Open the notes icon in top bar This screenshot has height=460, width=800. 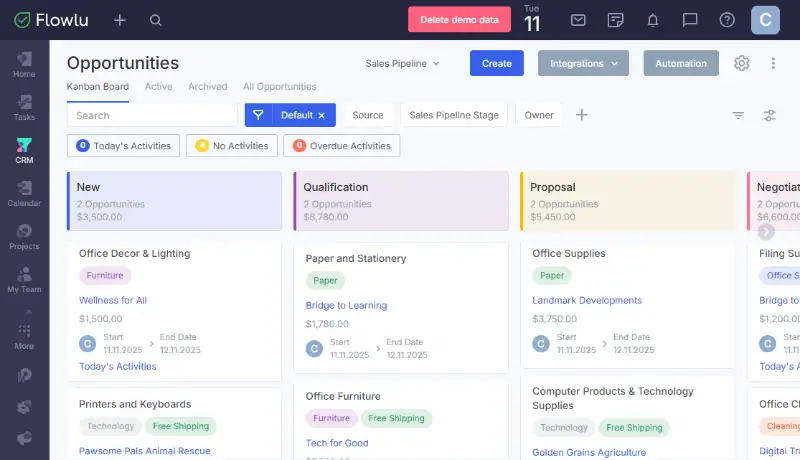615,20
